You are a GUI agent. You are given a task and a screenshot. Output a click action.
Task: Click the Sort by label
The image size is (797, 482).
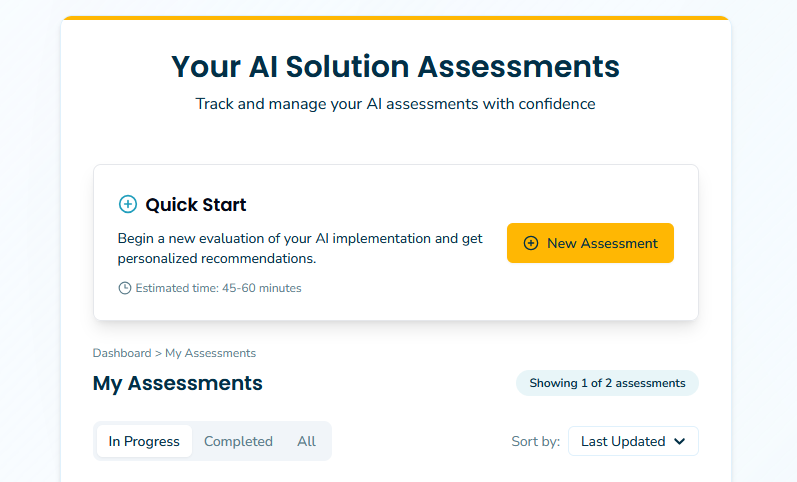coord(535,441)
